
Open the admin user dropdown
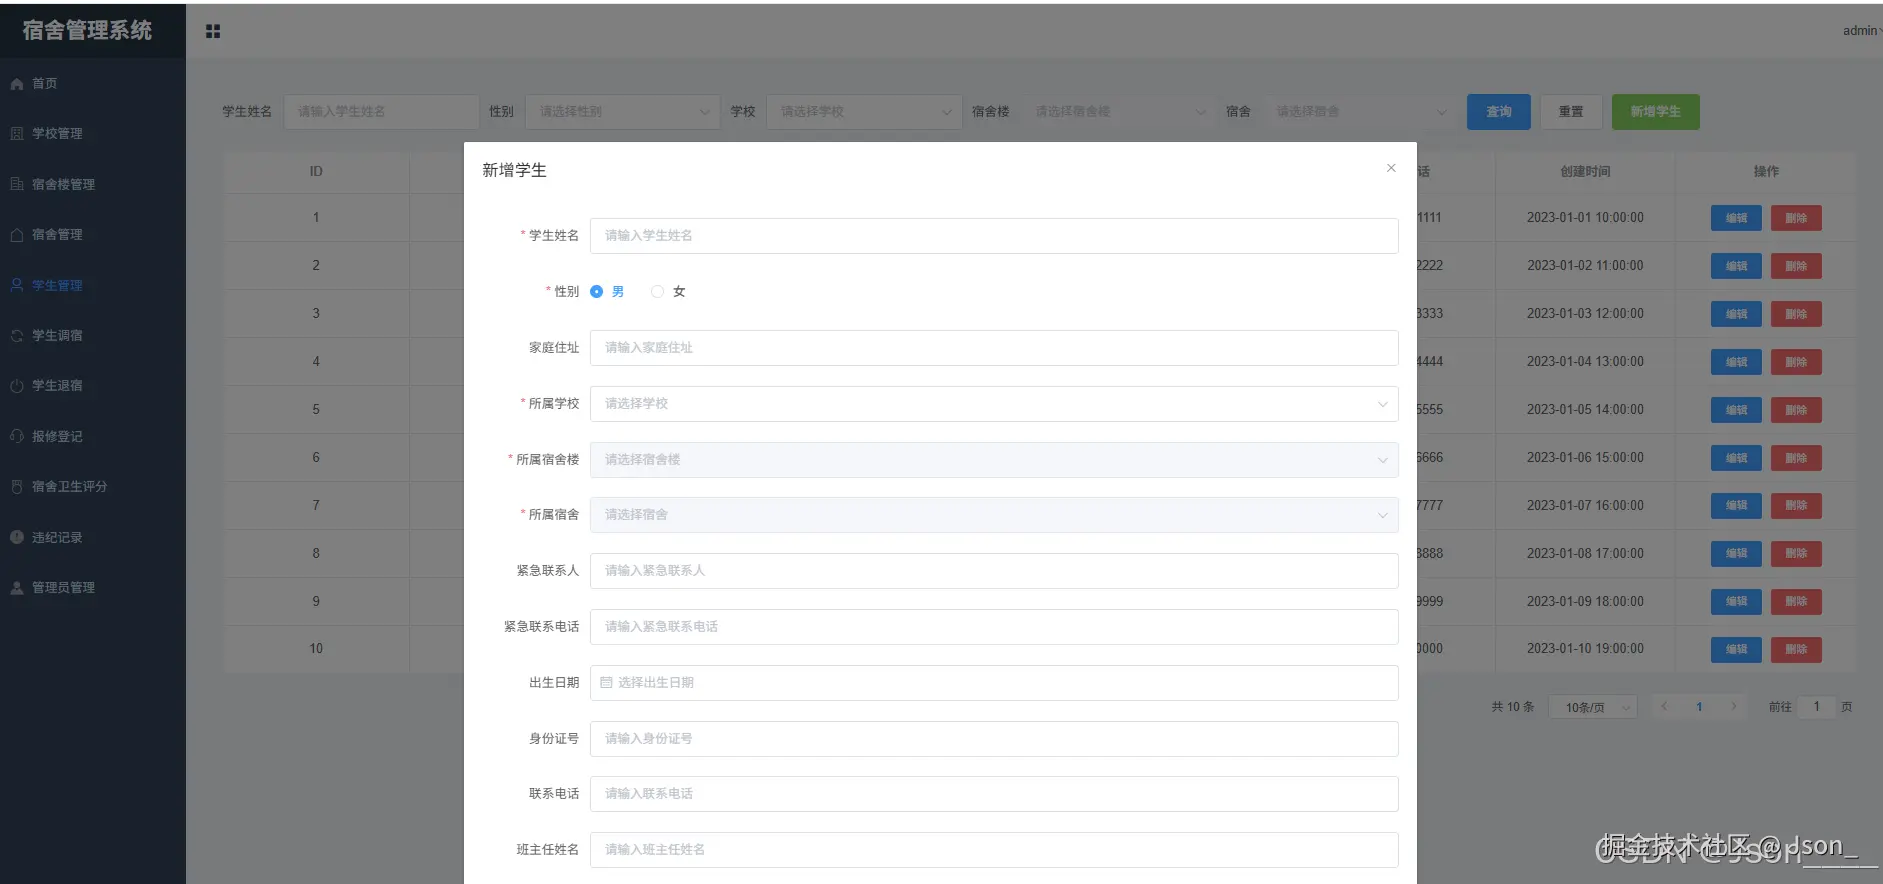(x=1862, y=31)
